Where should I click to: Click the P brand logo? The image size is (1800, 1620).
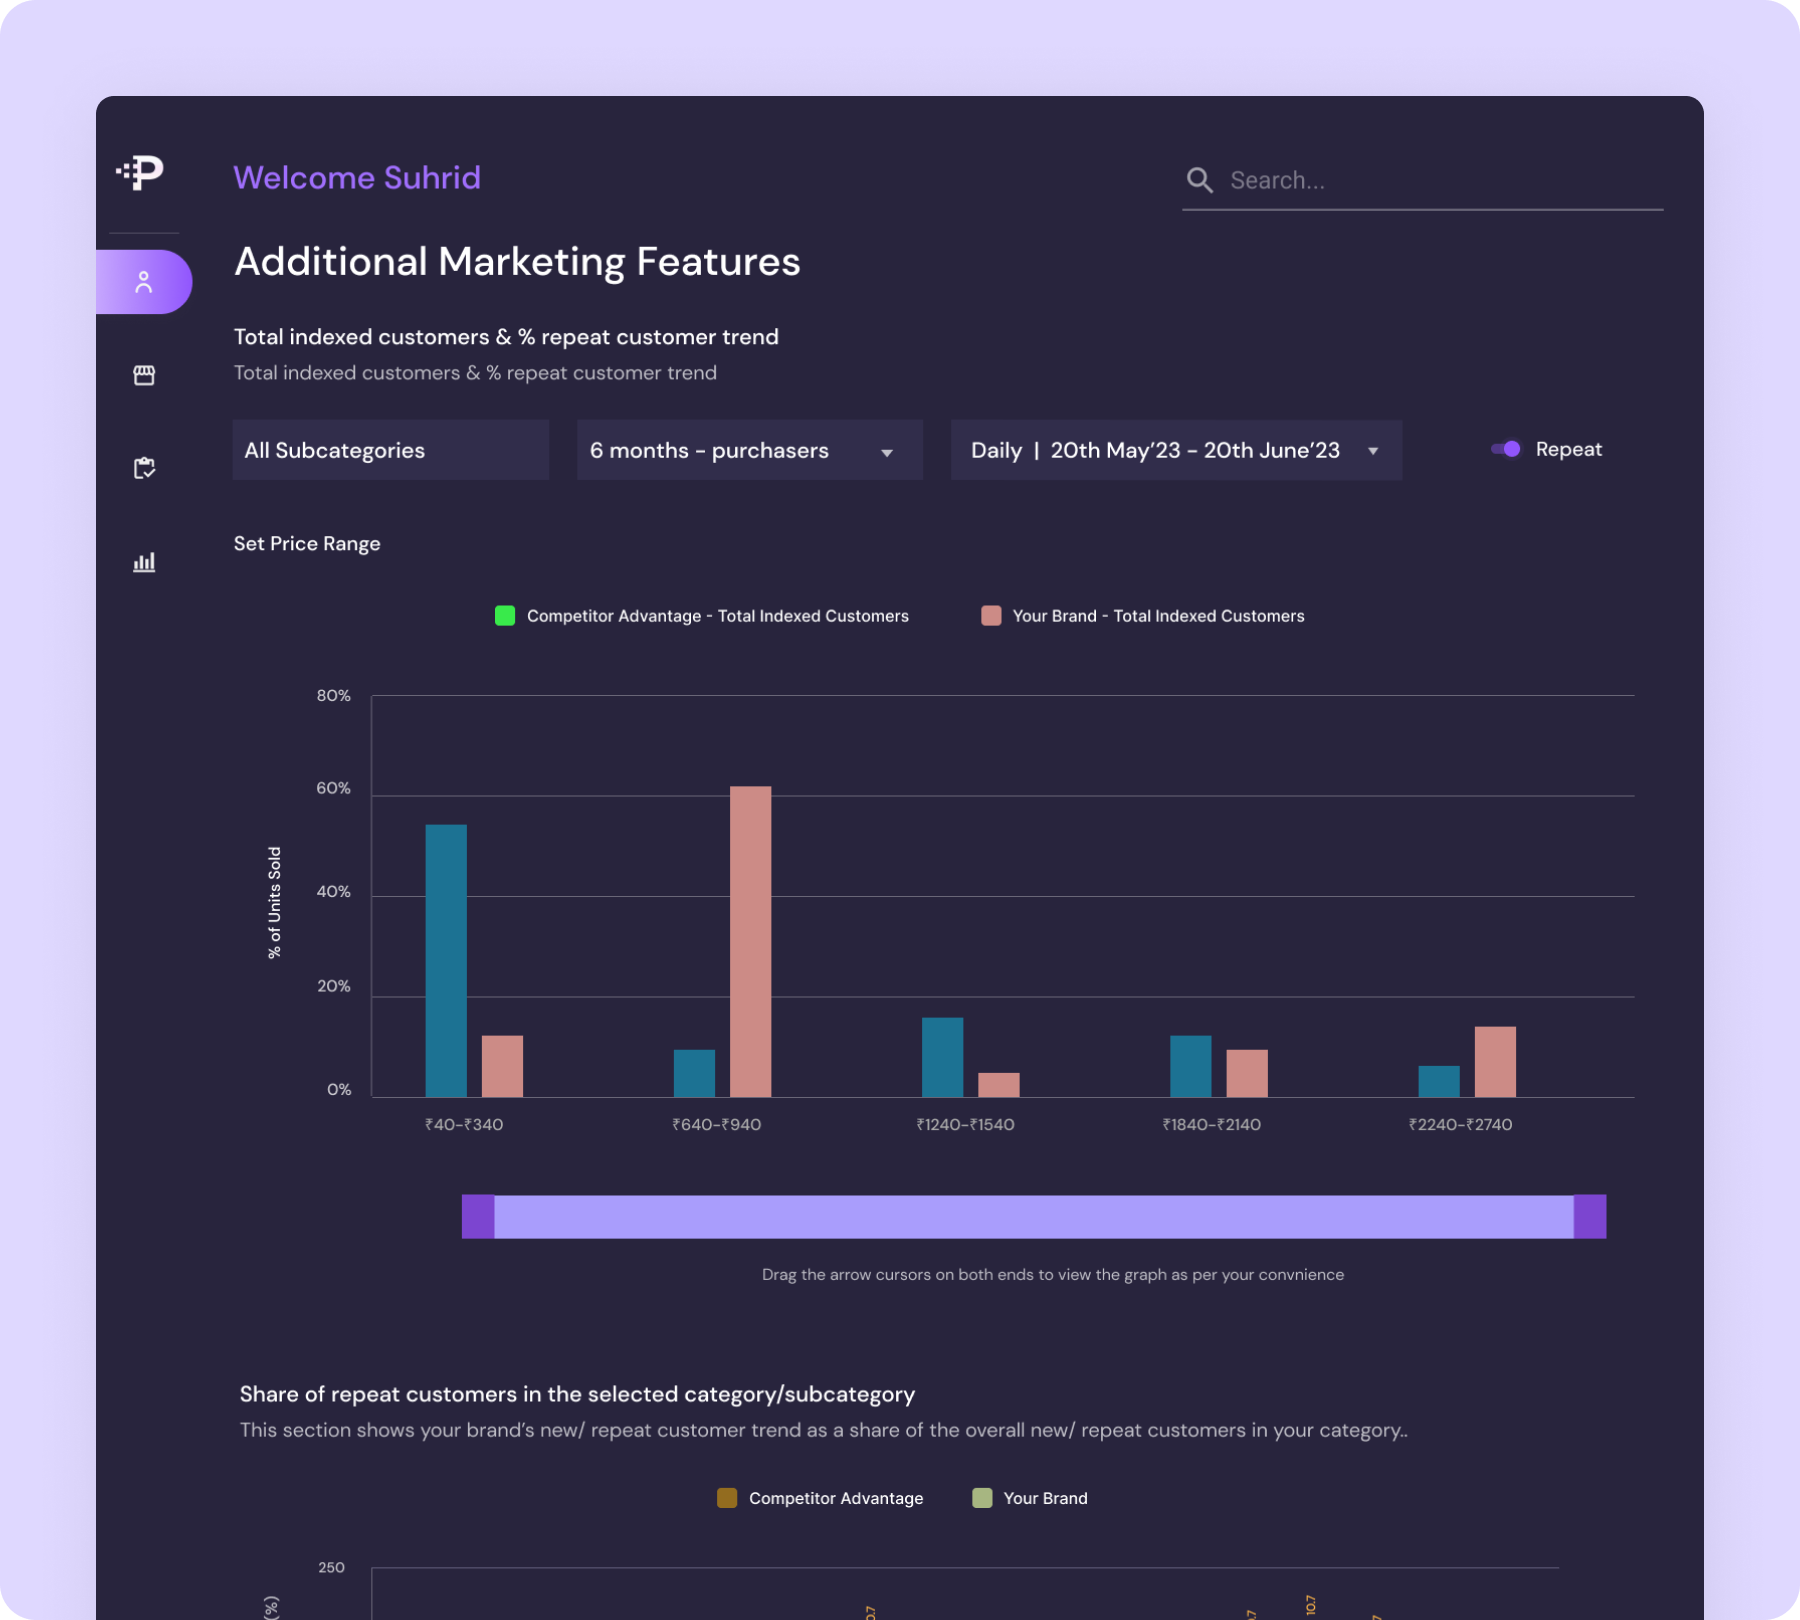point(142,175)
